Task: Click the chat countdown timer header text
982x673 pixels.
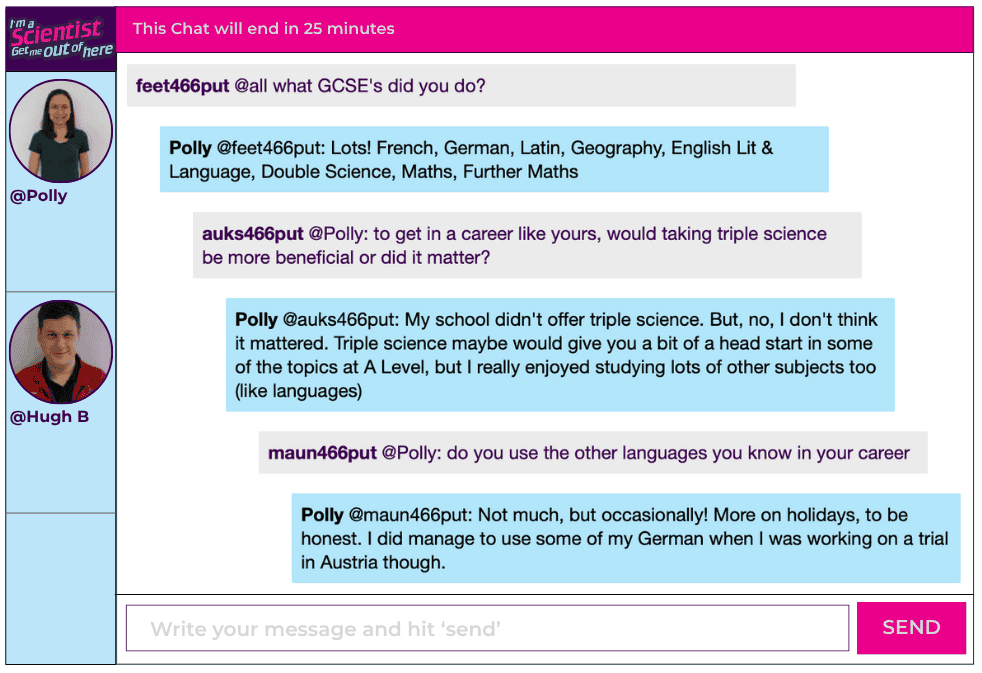Action: tap(264, 28)
